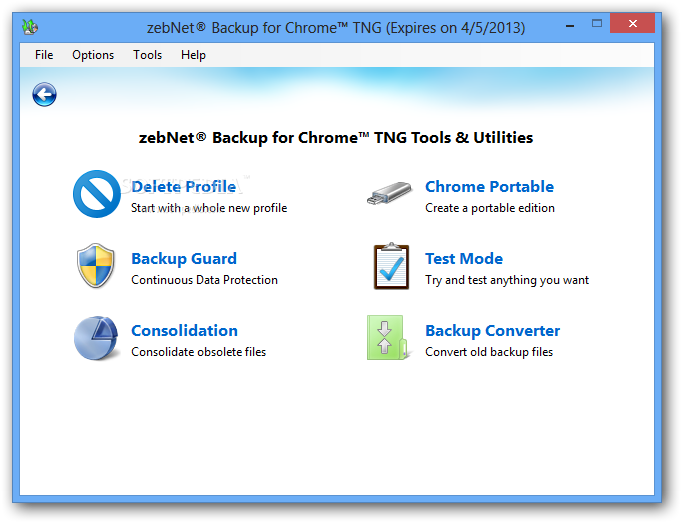Click 'Consolidate obsolete files' description
The height and width of the screenshot is (523, 682).
tap(199, 352)
